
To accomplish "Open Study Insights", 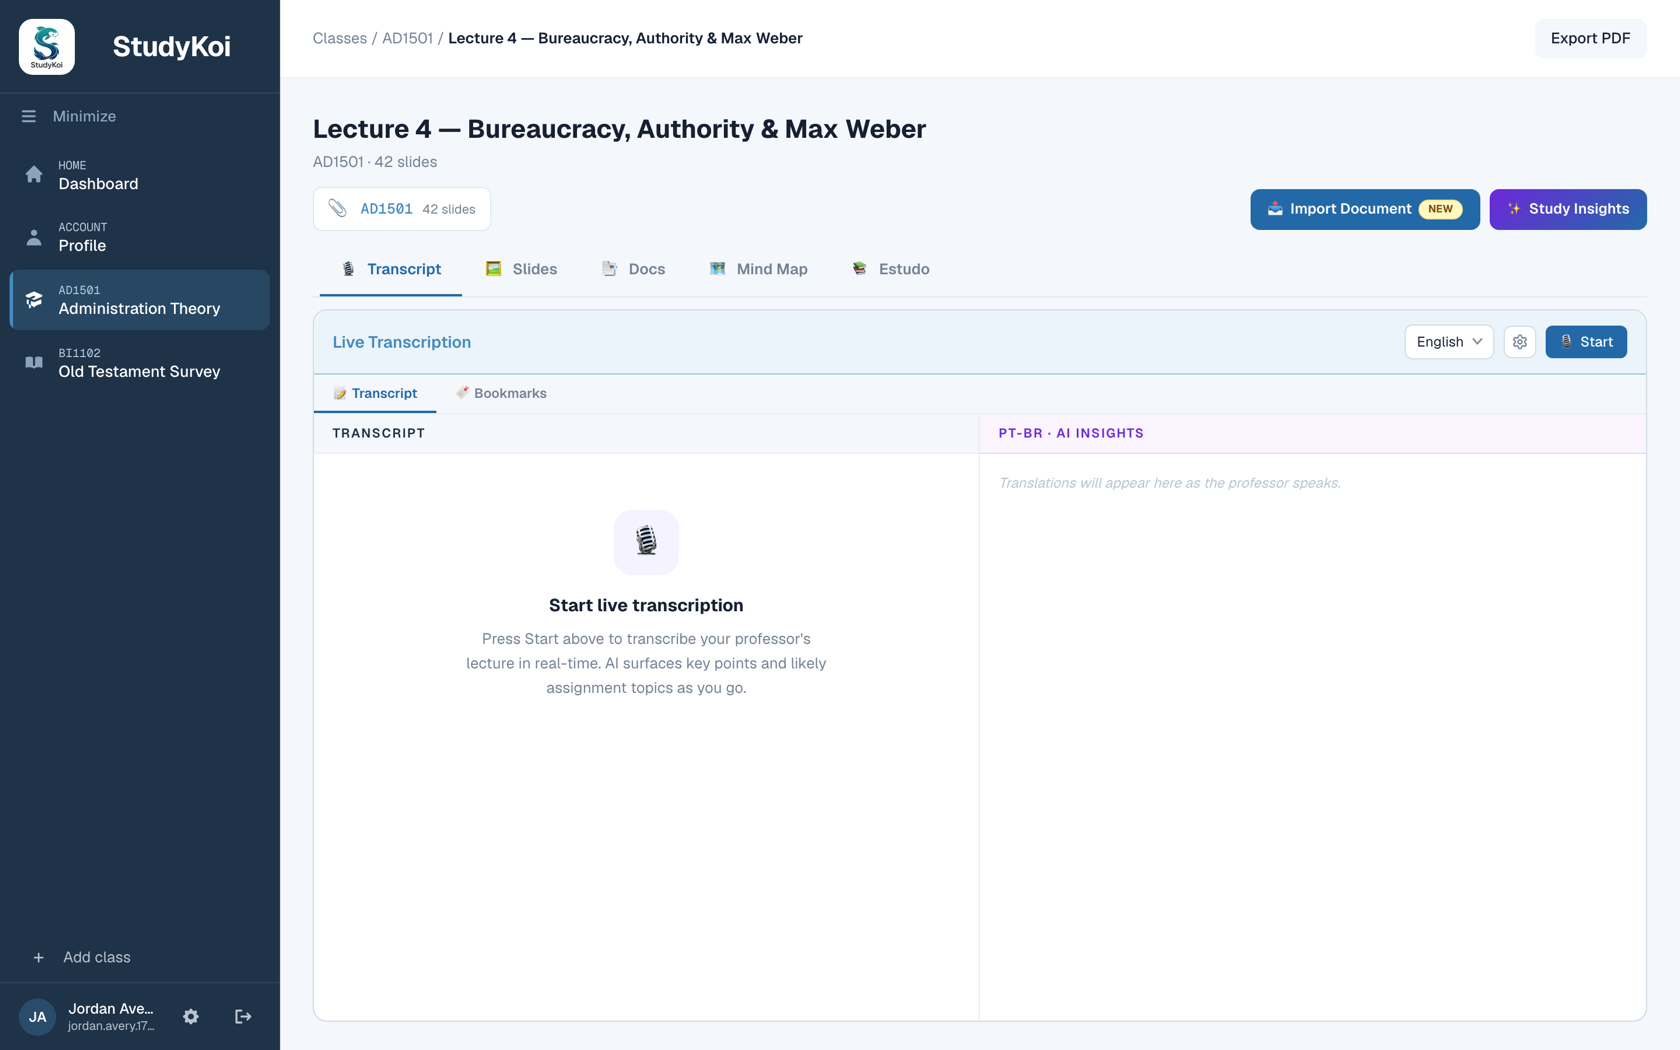I will (1567, 209).
